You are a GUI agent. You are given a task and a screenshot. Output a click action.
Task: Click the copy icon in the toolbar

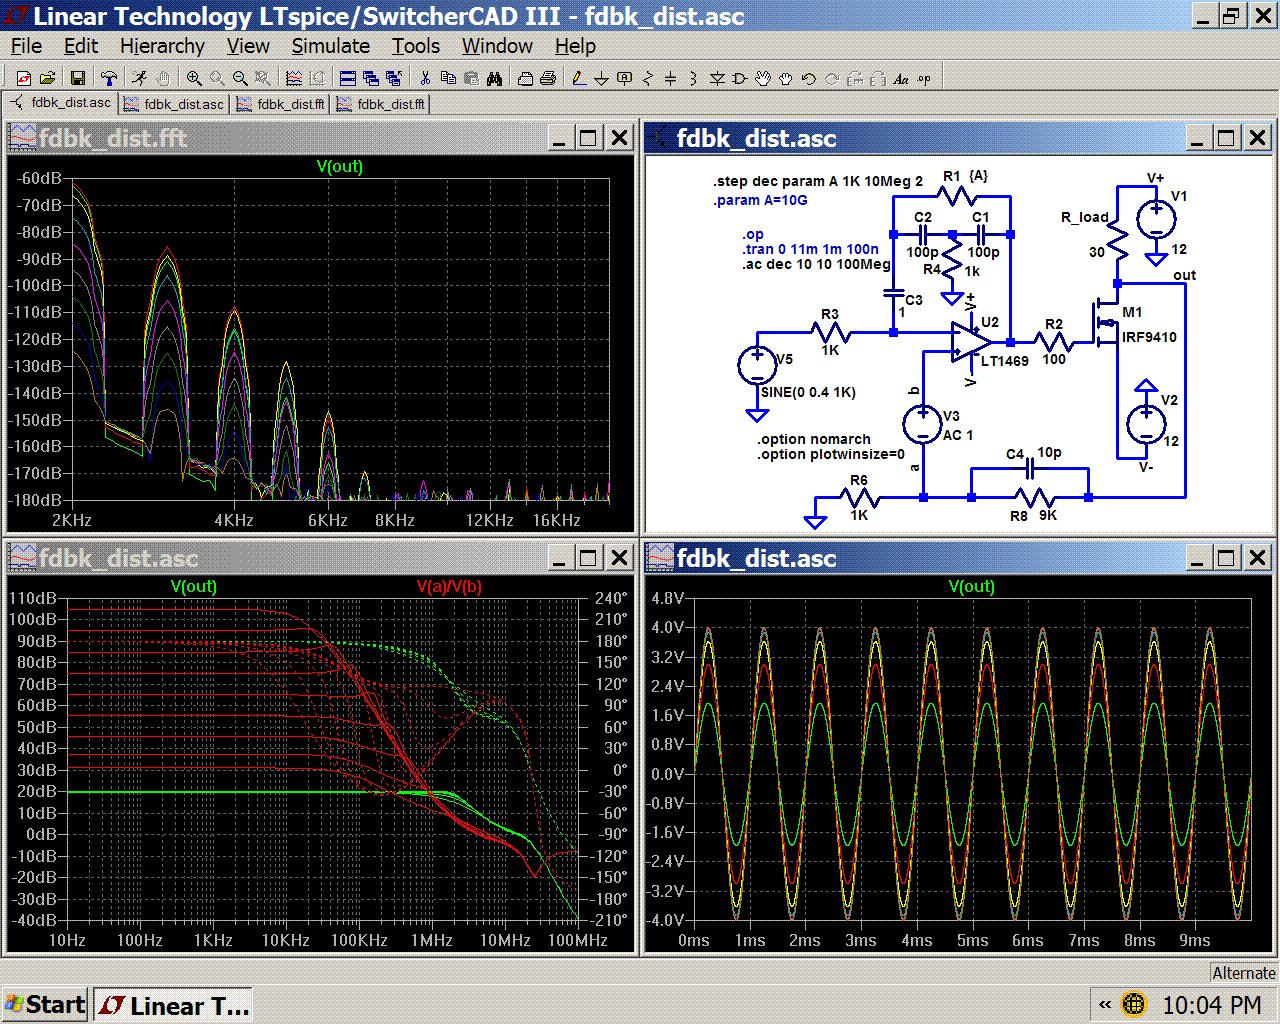tap(448, 78)
